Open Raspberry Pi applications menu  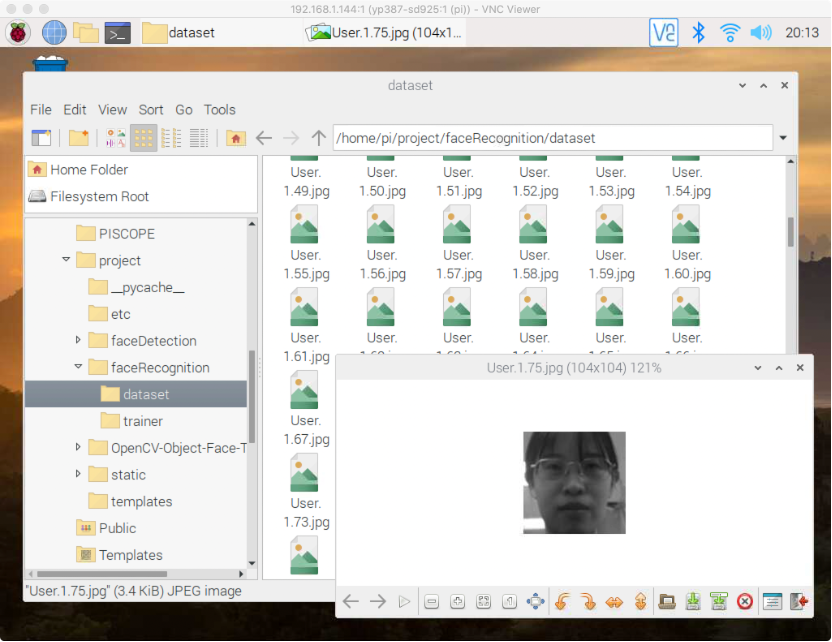(19, 32)
